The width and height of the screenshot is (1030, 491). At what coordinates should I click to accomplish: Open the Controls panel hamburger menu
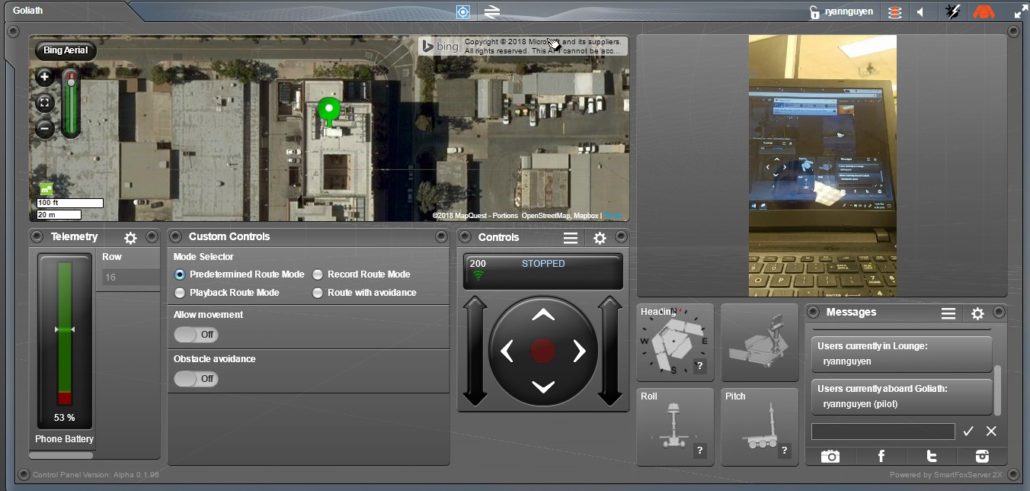coord(570,238)
